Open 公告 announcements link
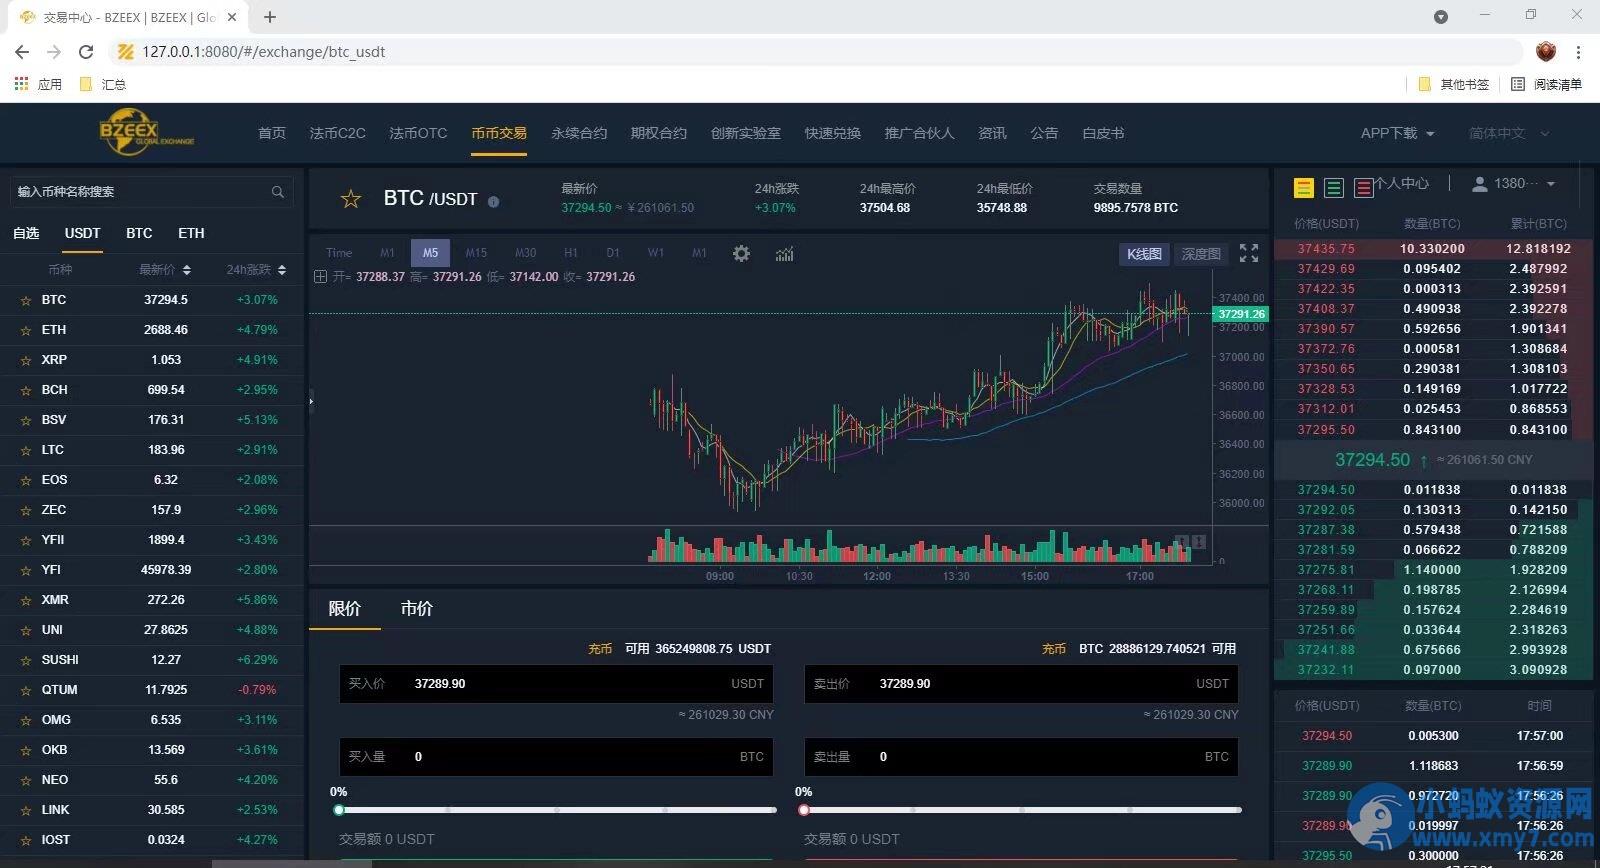The width and height of the screenshot is (1600, 868). pyautogui.click(x=1044, y=133)
